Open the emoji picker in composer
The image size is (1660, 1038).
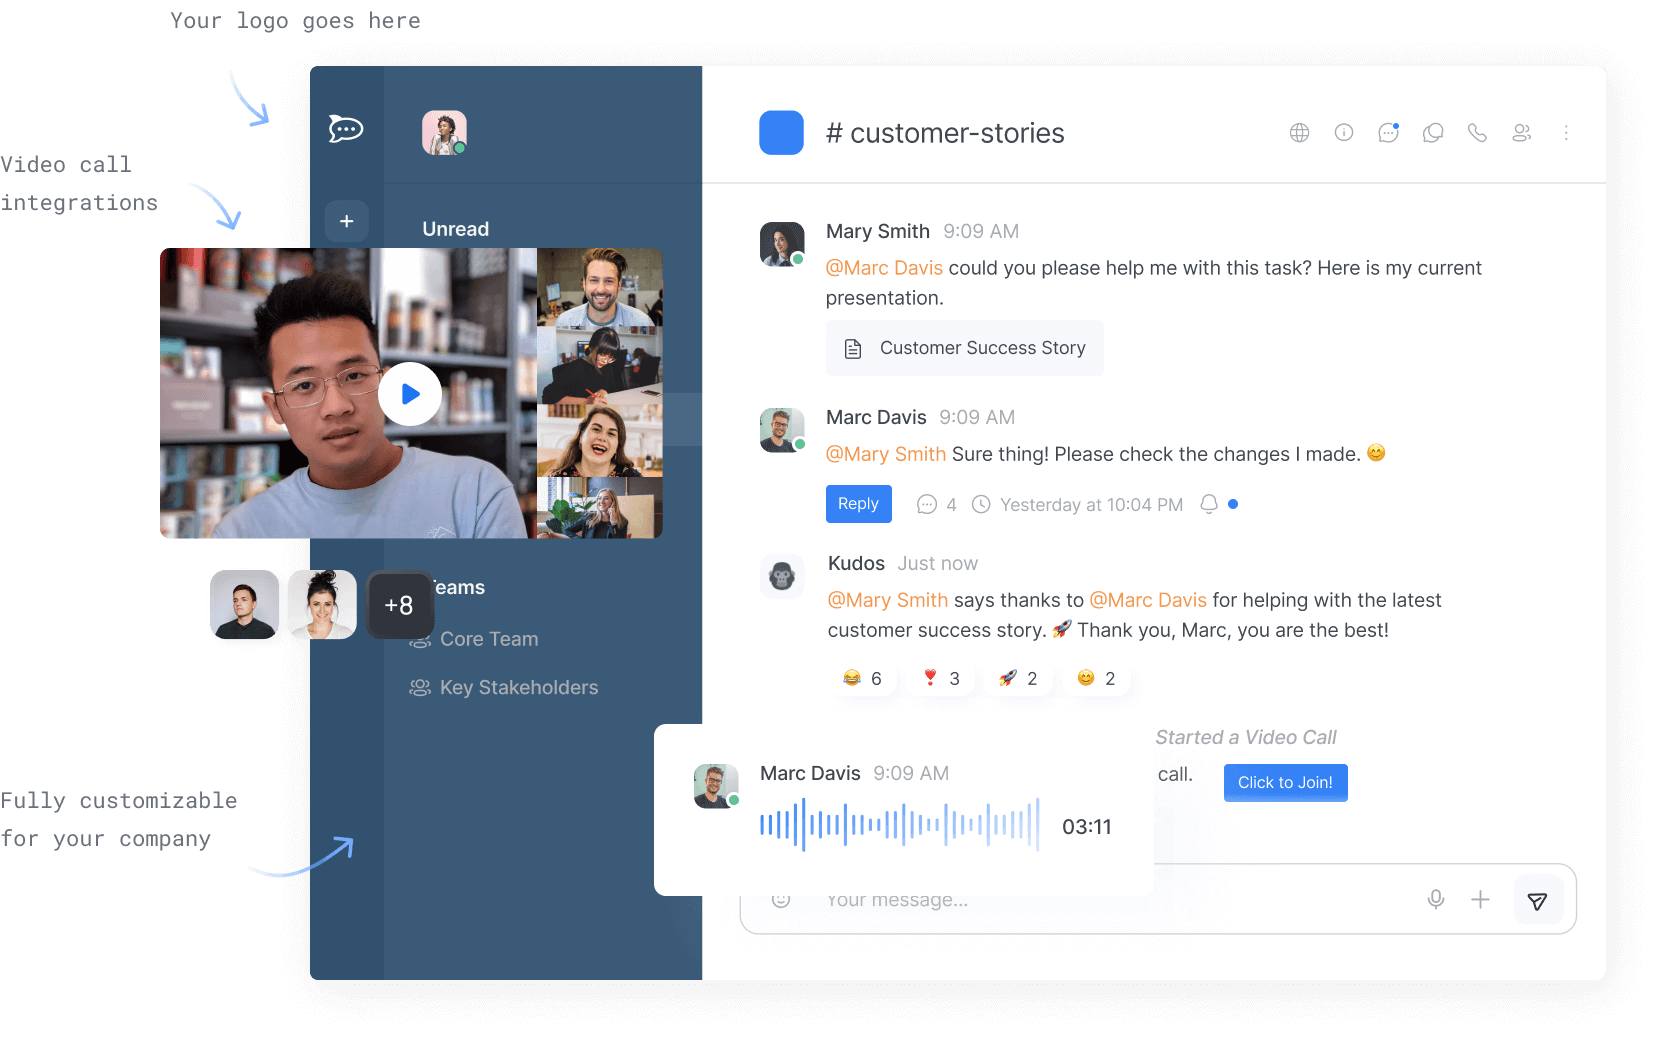click(781, 900)
